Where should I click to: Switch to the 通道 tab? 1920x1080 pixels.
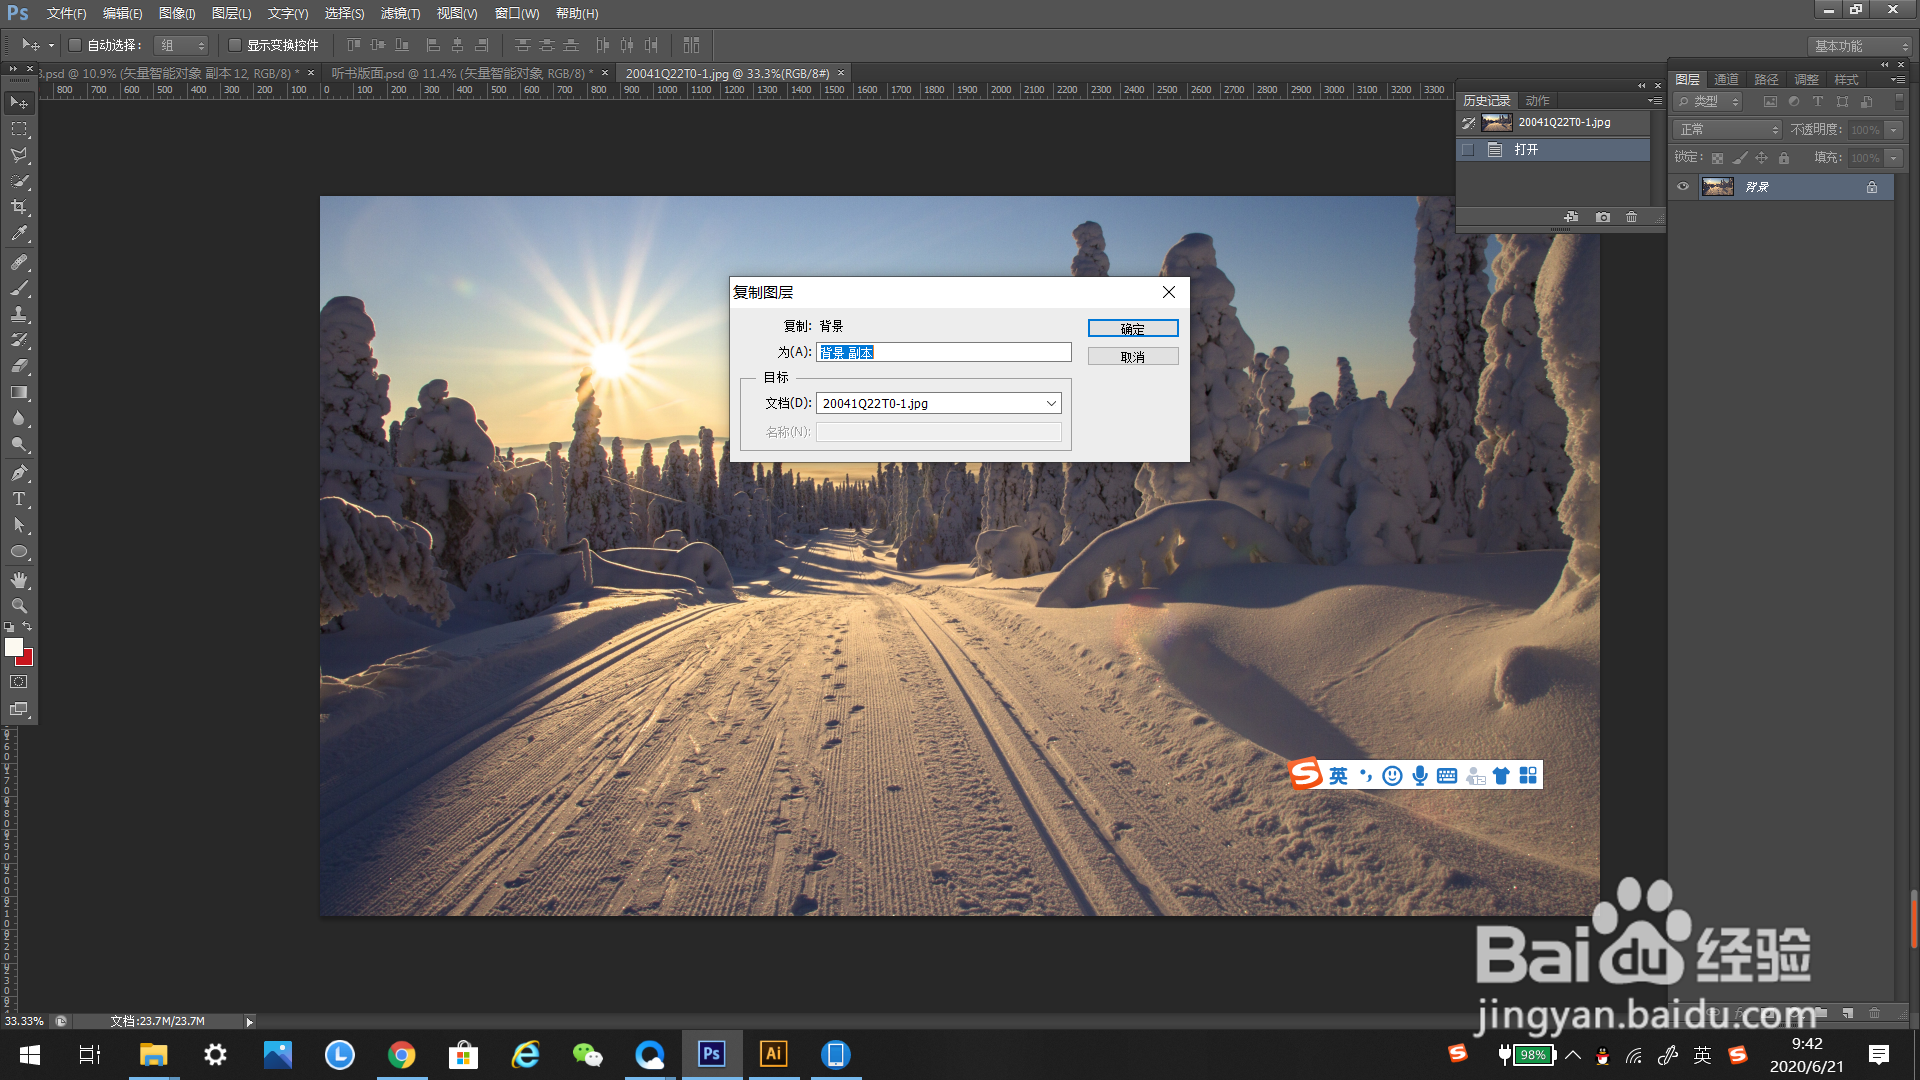pos(1726,79)
